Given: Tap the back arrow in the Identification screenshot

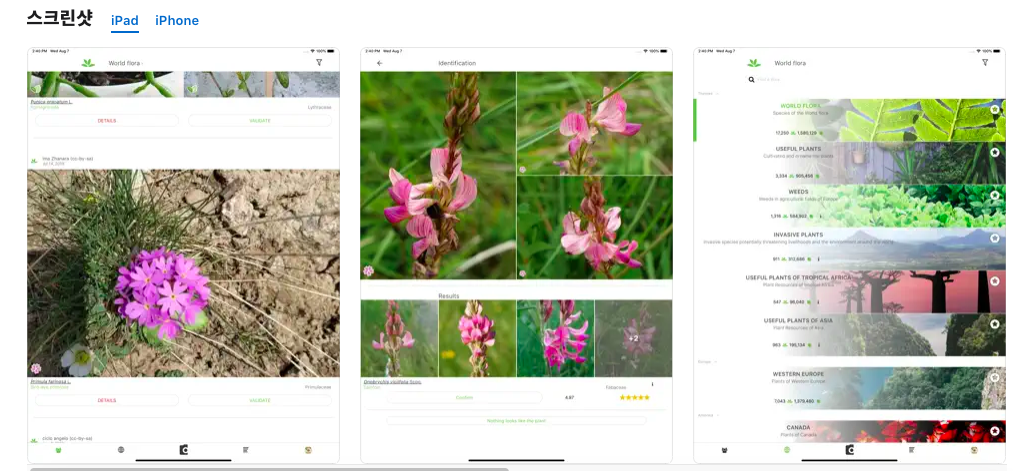Looking at the screenshot, I should click(380, 63).
